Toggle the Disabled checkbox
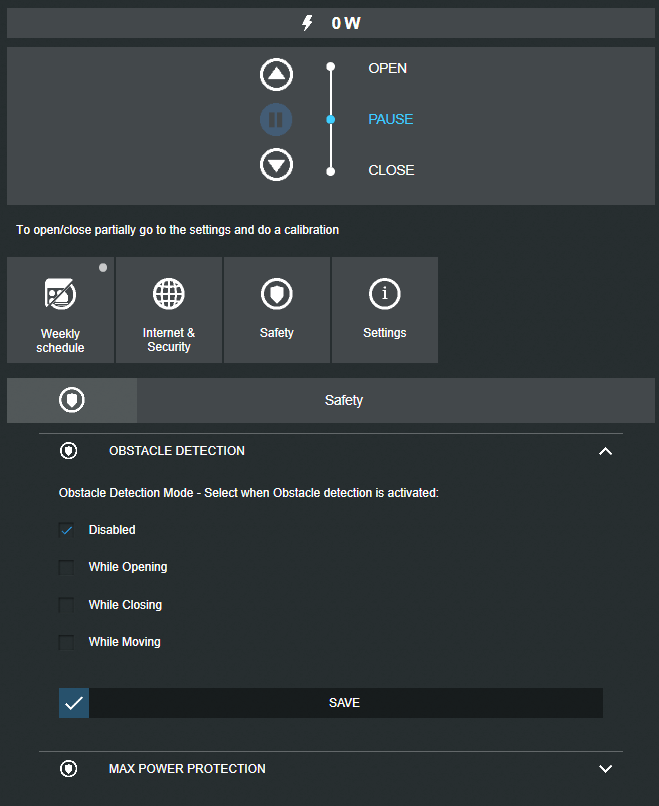659x806 pixels. (67, 530)
